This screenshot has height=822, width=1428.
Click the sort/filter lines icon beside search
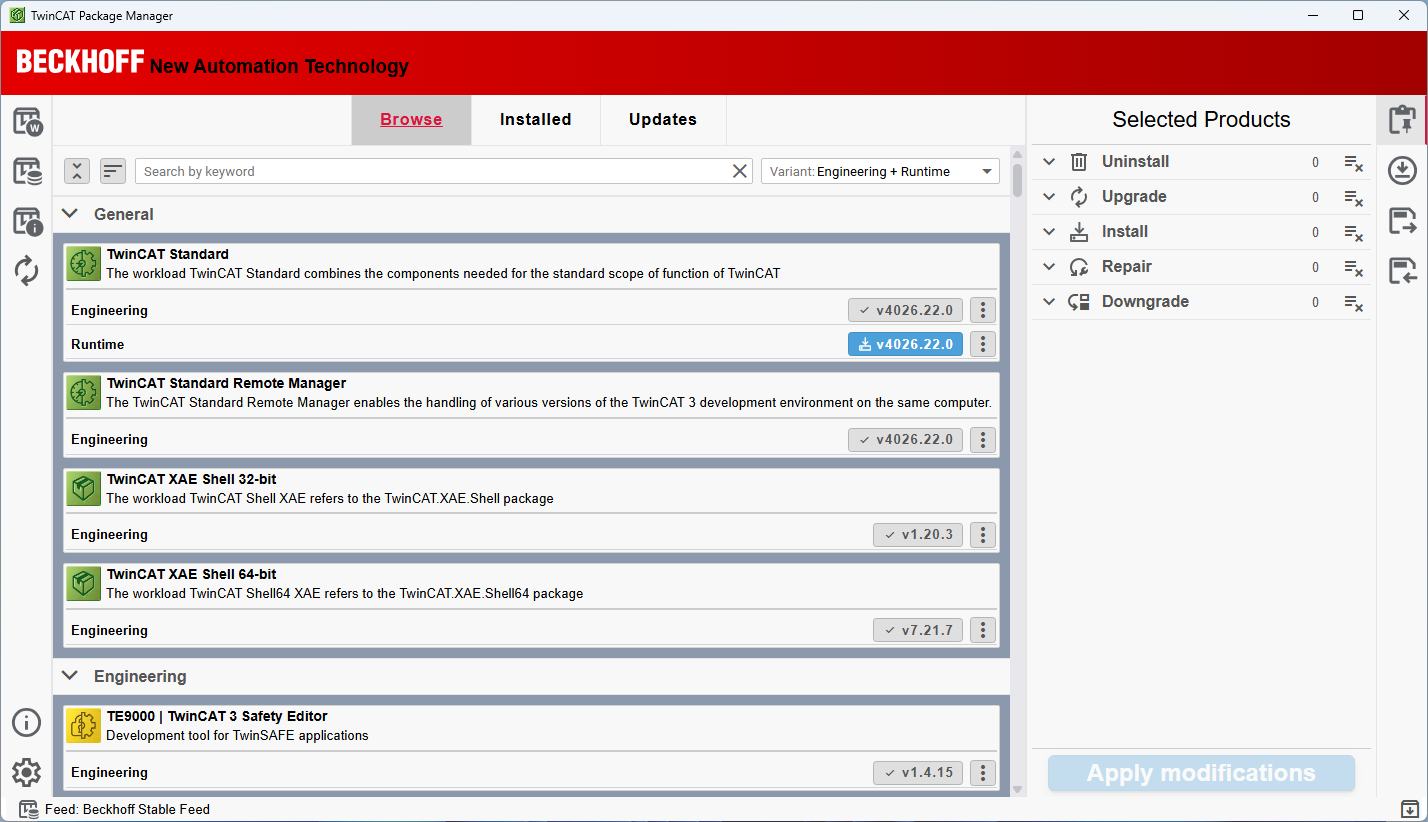113,171
